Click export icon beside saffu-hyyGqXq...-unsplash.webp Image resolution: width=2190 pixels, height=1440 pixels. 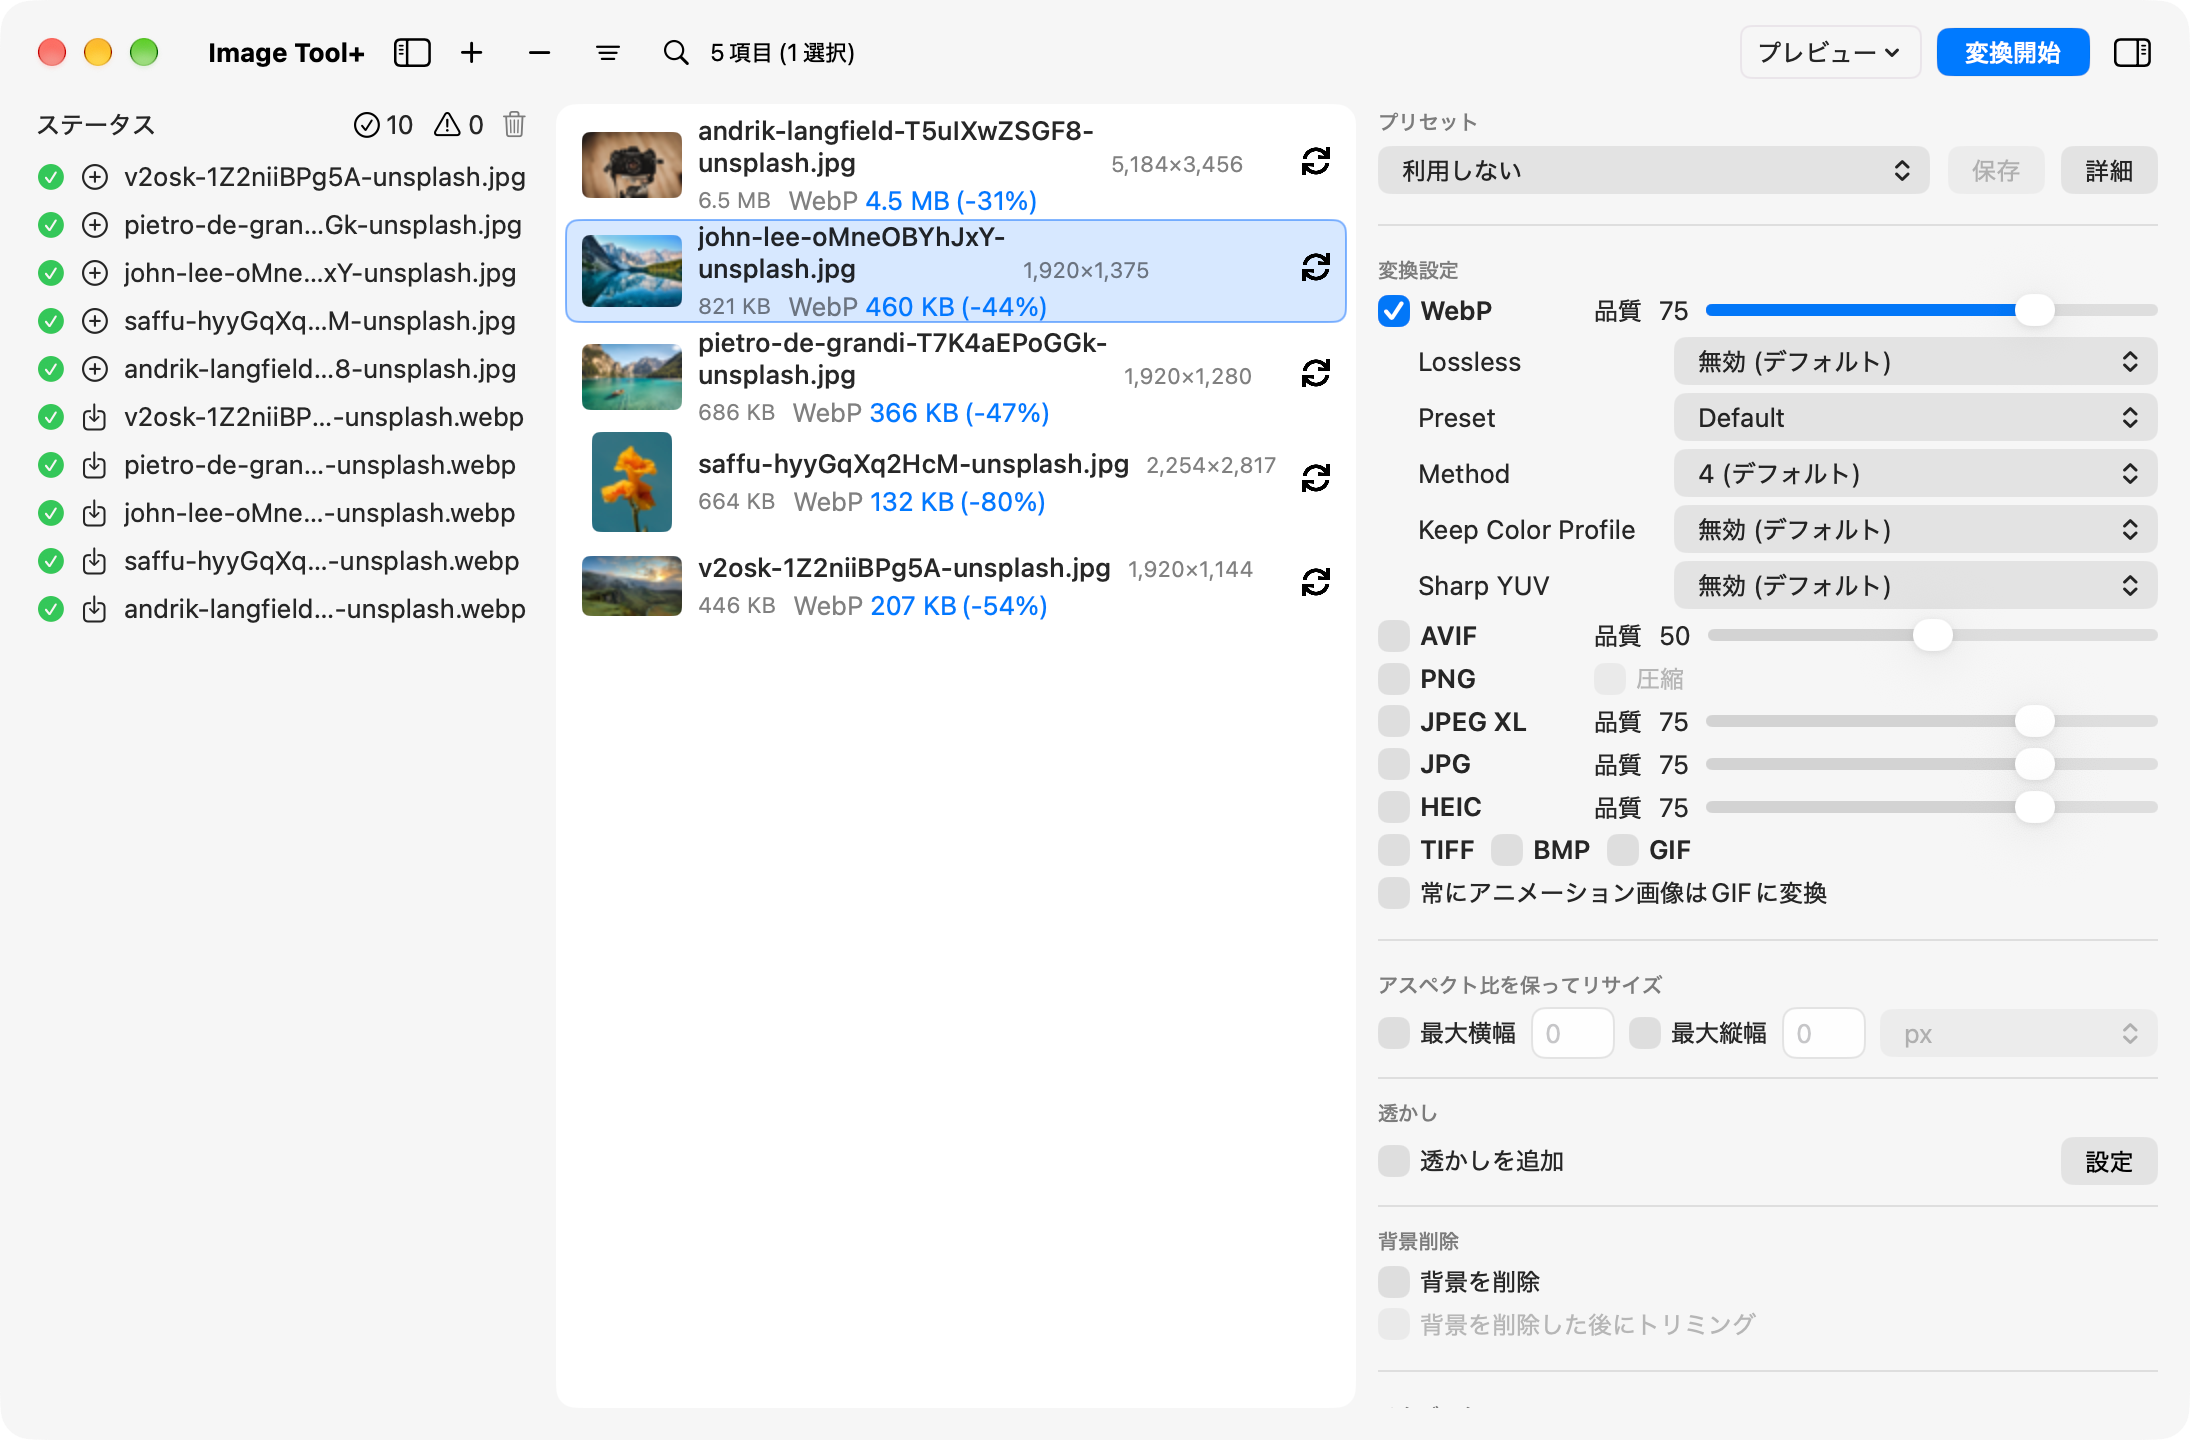click(x=95, y=561)
